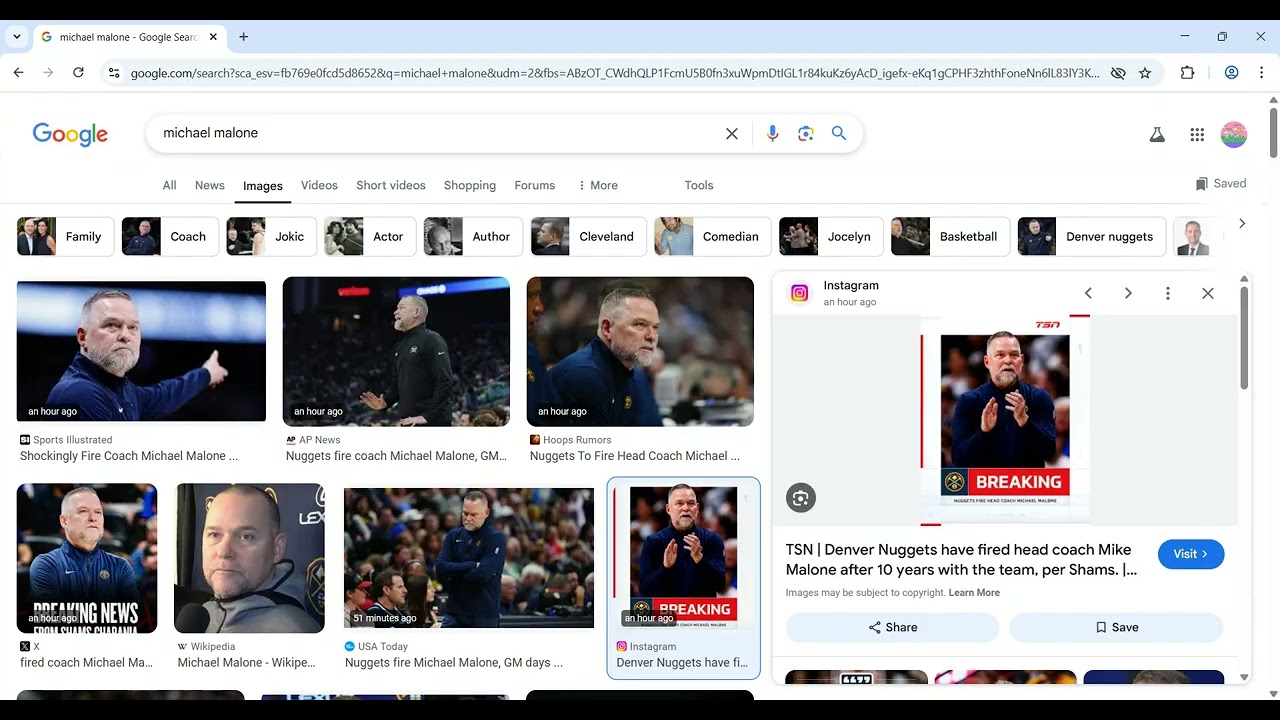This screenshot has height=720, width=1280.
Task: Show previous image in preview panel
Action: (x=1088, y=293)
